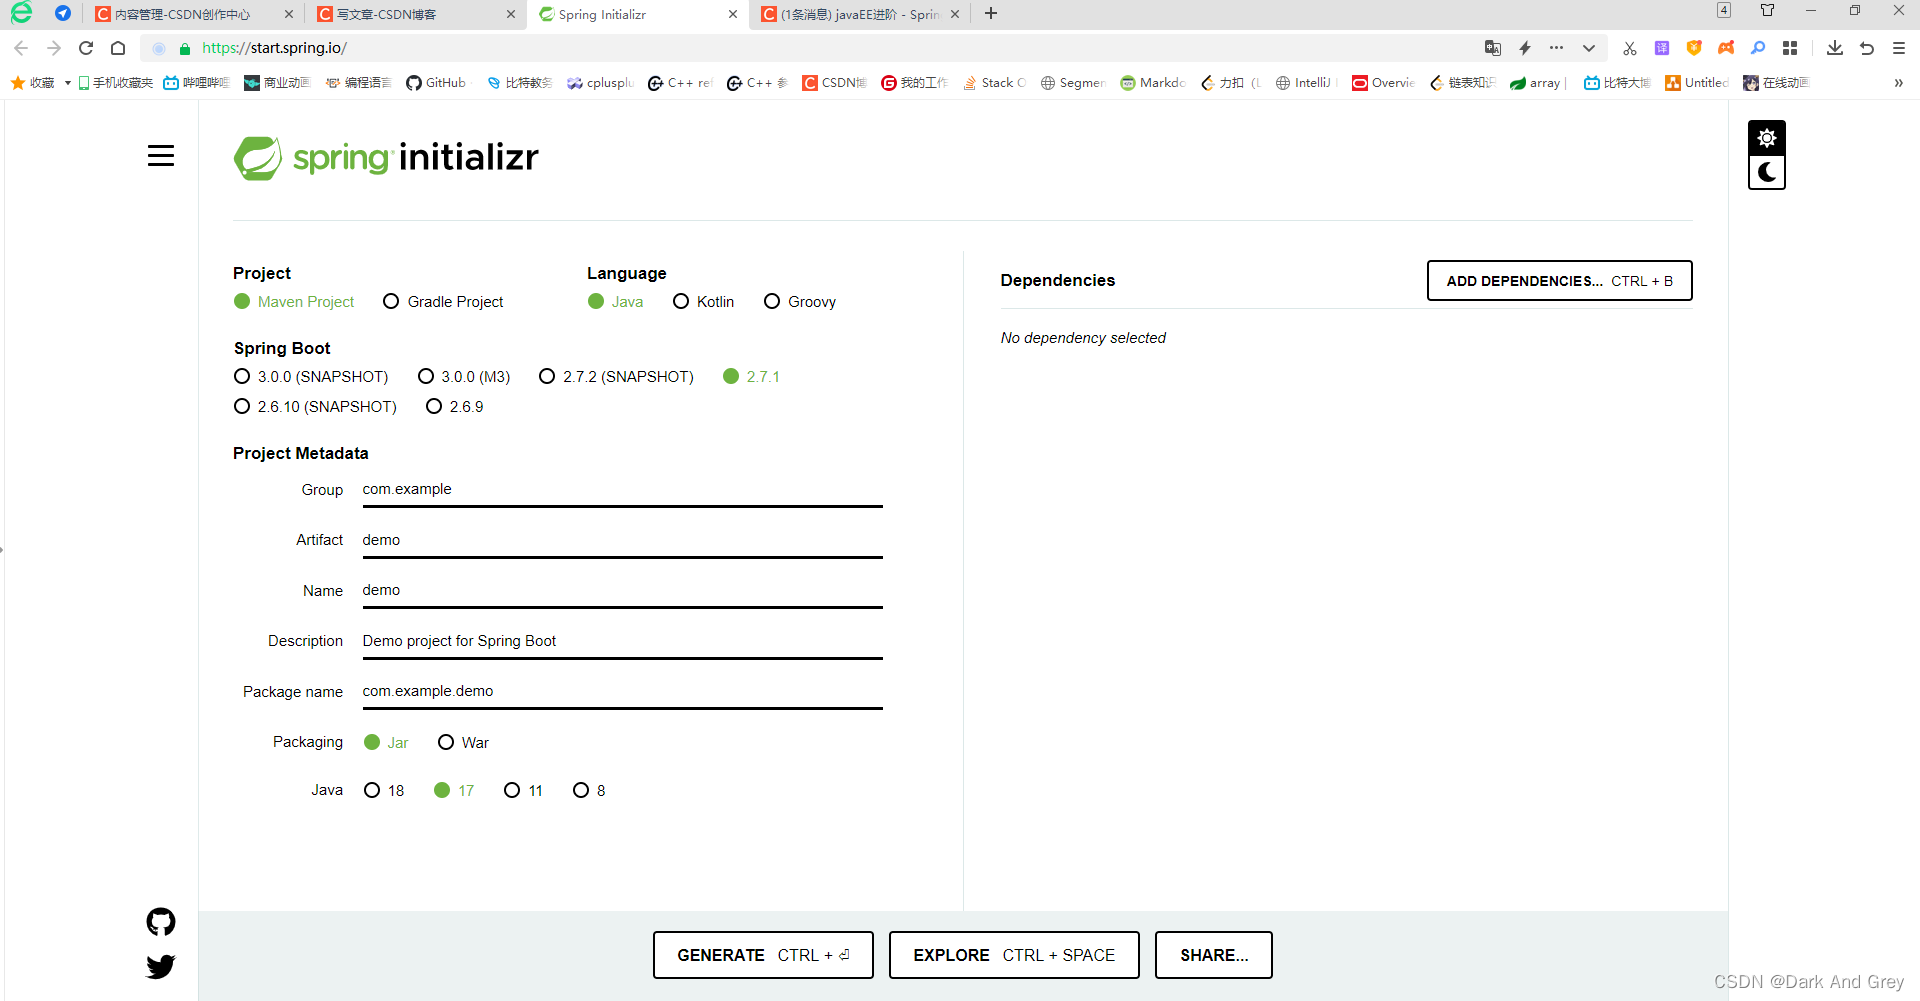Expand the address bar dropdown chevron
This screenshot has width=1920, height=1001.
pyautogui.click(x=1588, y=48)
